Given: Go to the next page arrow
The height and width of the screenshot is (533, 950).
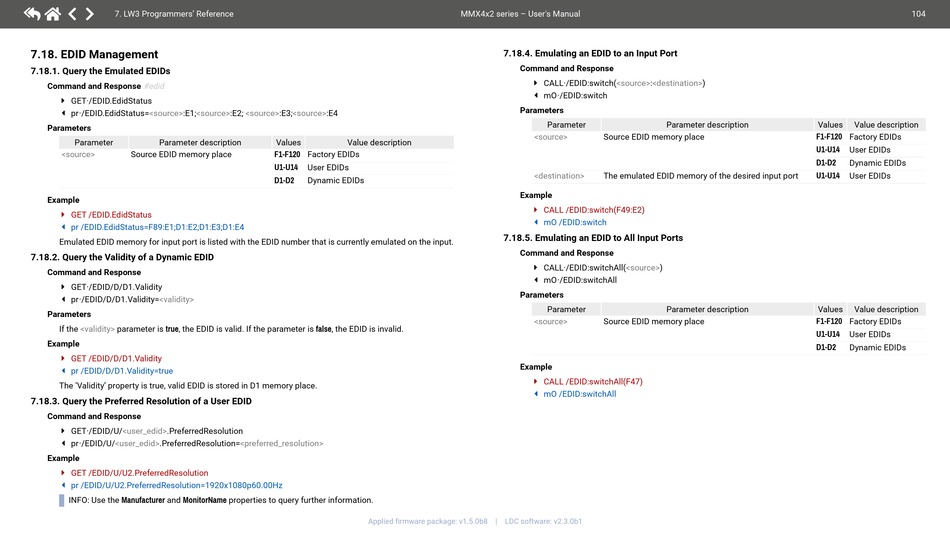Looking at the screenshot, I should point(90,14).
